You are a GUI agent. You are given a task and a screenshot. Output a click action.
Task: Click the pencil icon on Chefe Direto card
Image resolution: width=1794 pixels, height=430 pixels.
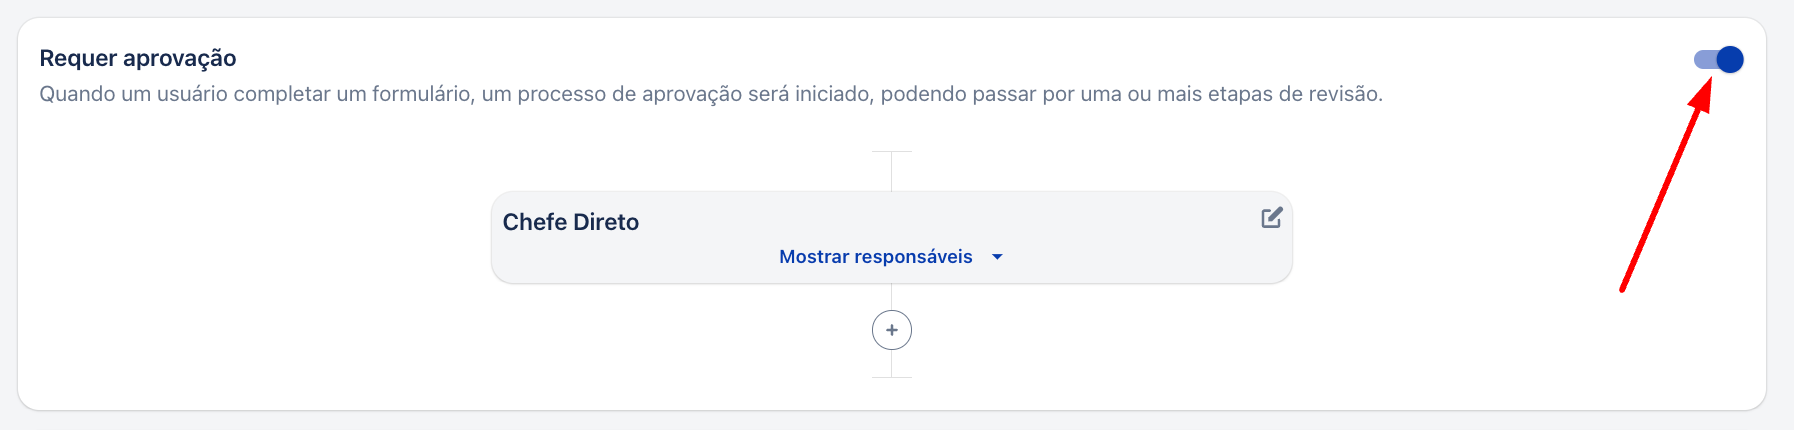pos(1271,218)
